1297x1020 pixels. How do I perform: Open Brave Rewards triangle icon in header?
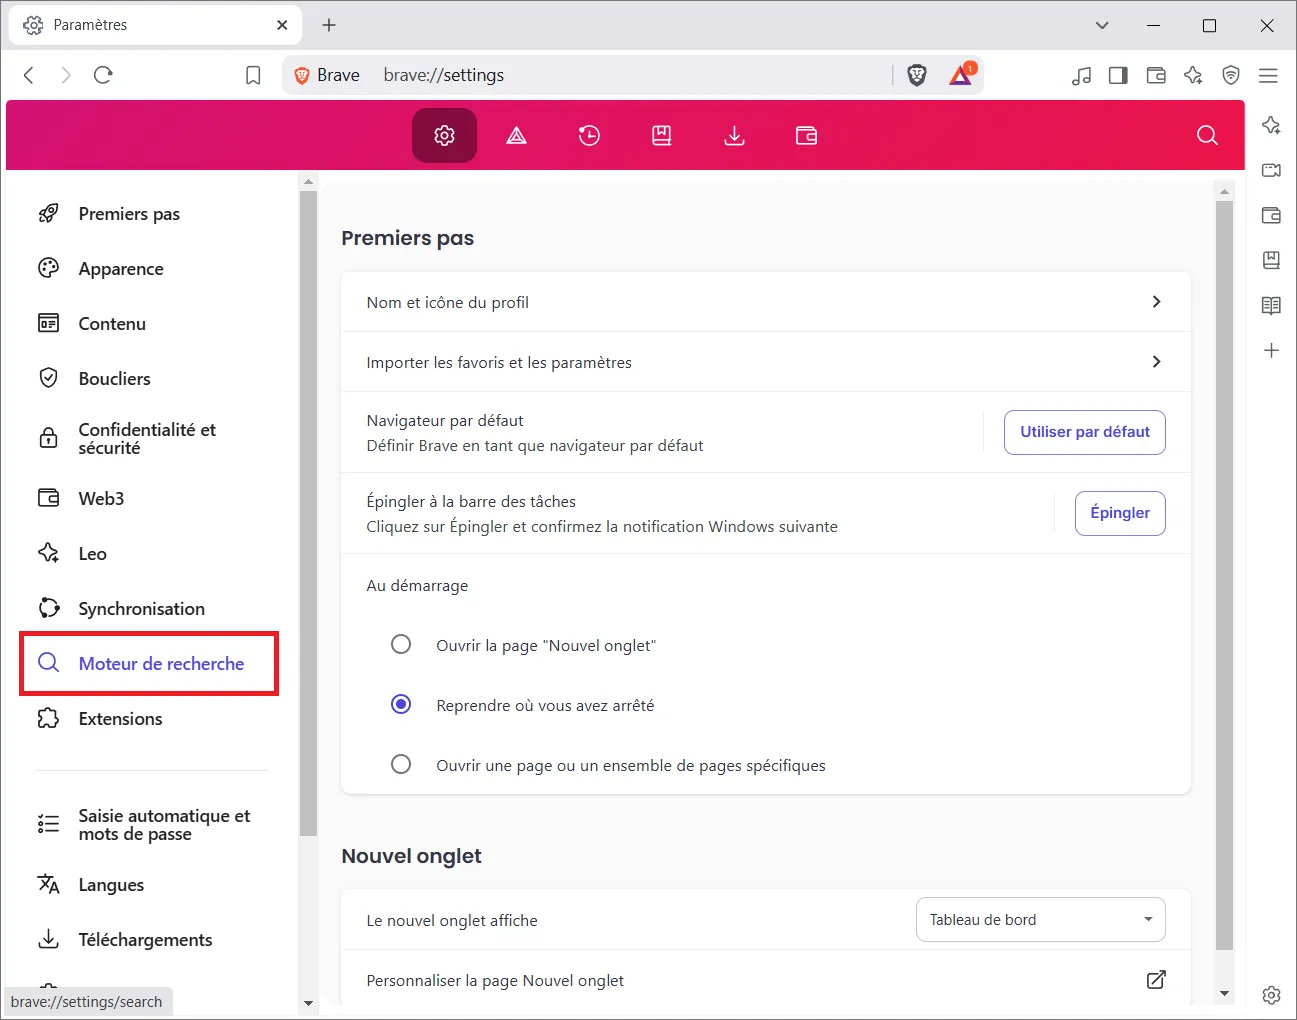click(x=516, y=135)
